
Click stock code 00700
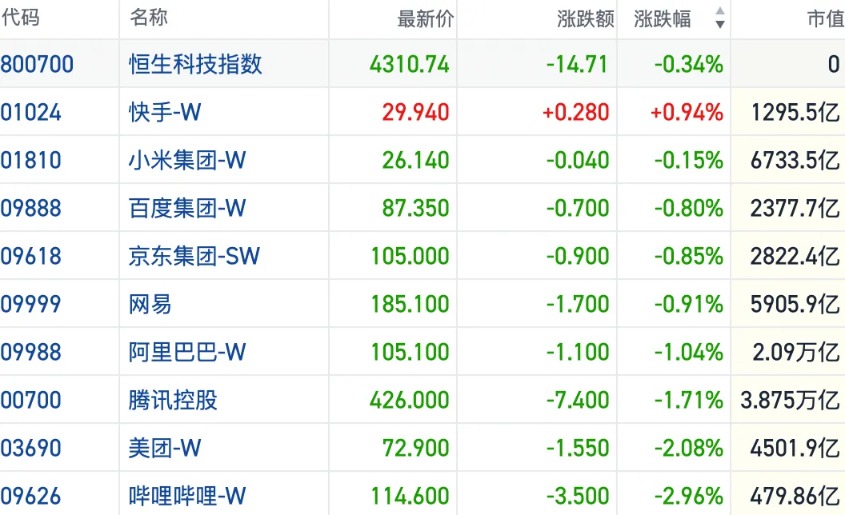[x=31, y=400]
